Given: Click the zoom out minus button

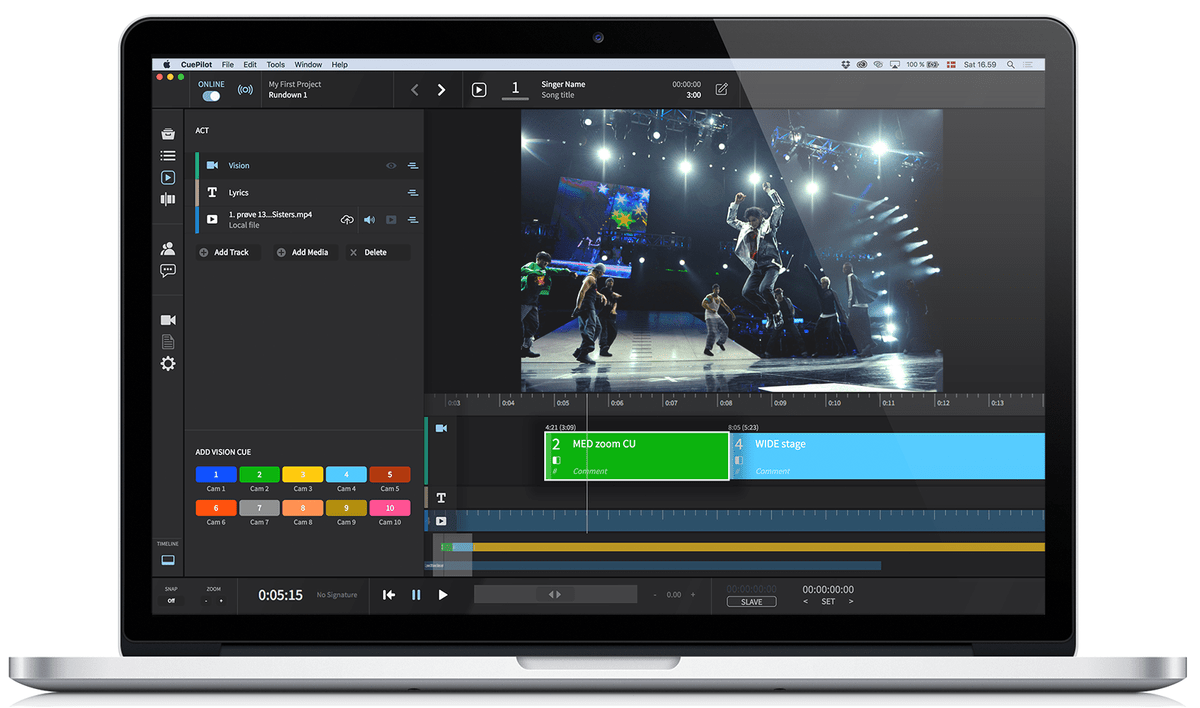Looking at the screenshot, I should tap(206, 601).
